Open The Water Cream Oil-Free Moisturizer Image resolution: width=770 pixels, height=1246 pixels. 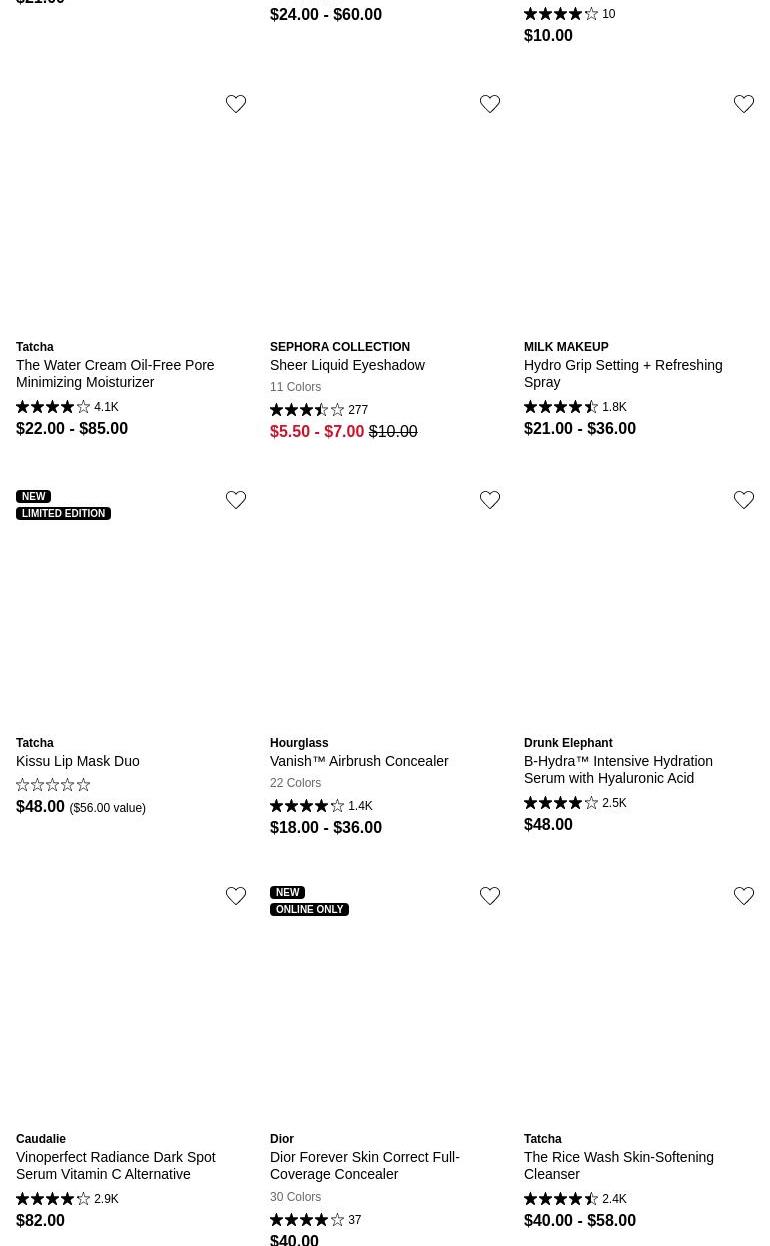(x=115, y=373)
